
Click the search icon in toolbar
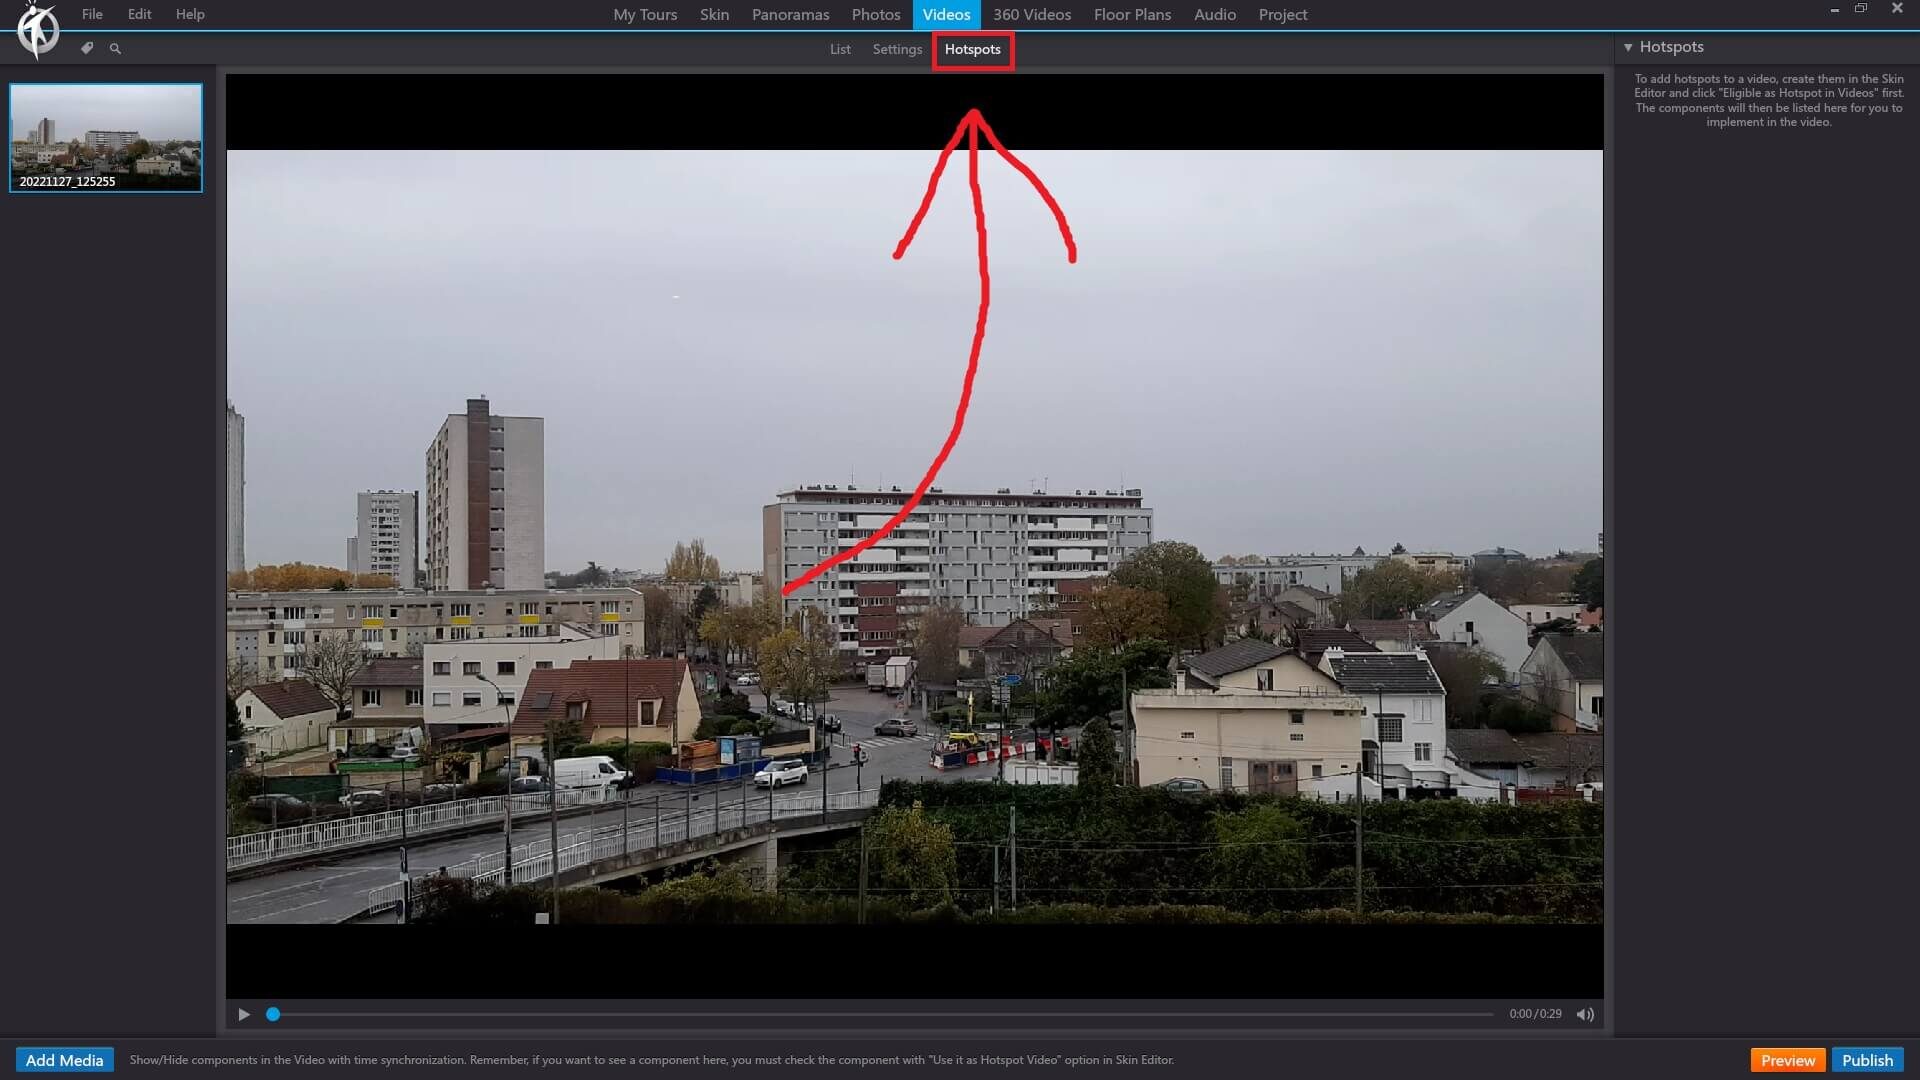click(x=115, y=47)
